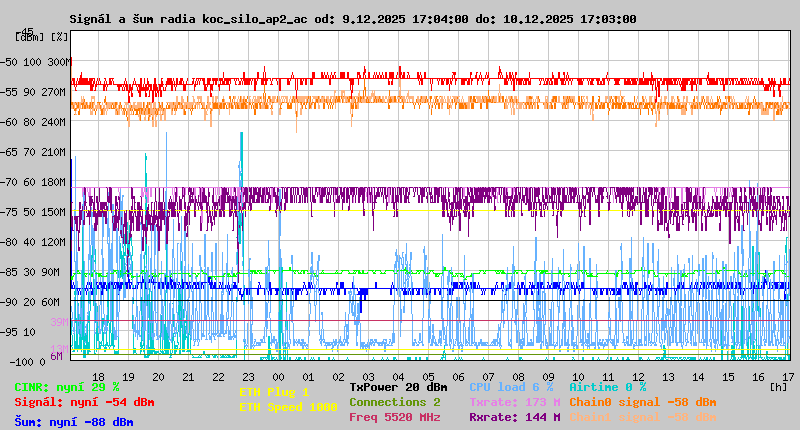
Task: Click the '210M' y-axis label
Action: tap(53, 152)
